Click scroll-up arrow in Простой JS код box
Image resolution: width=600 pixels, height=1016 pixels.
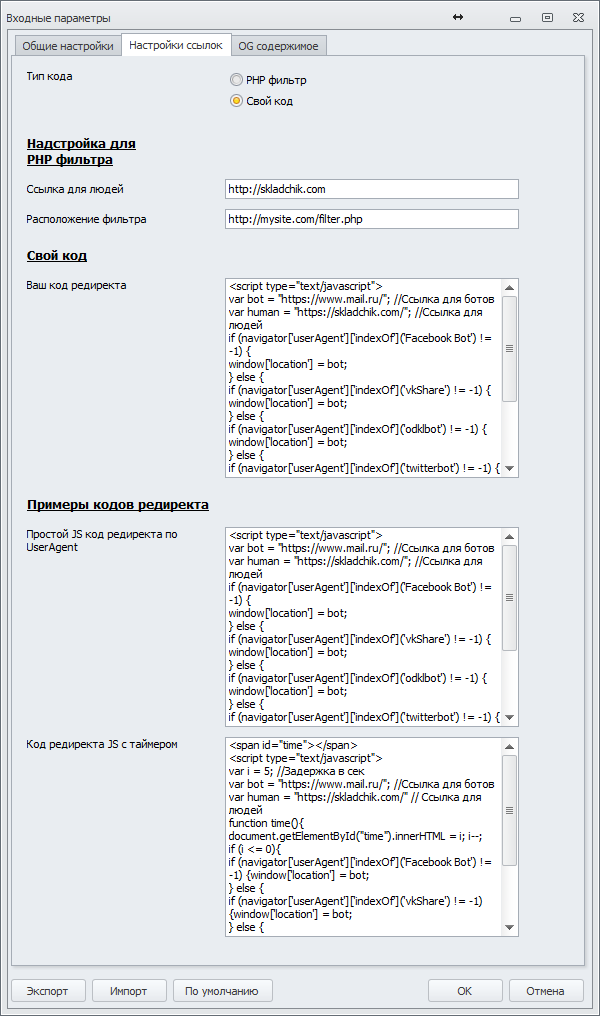509,535
